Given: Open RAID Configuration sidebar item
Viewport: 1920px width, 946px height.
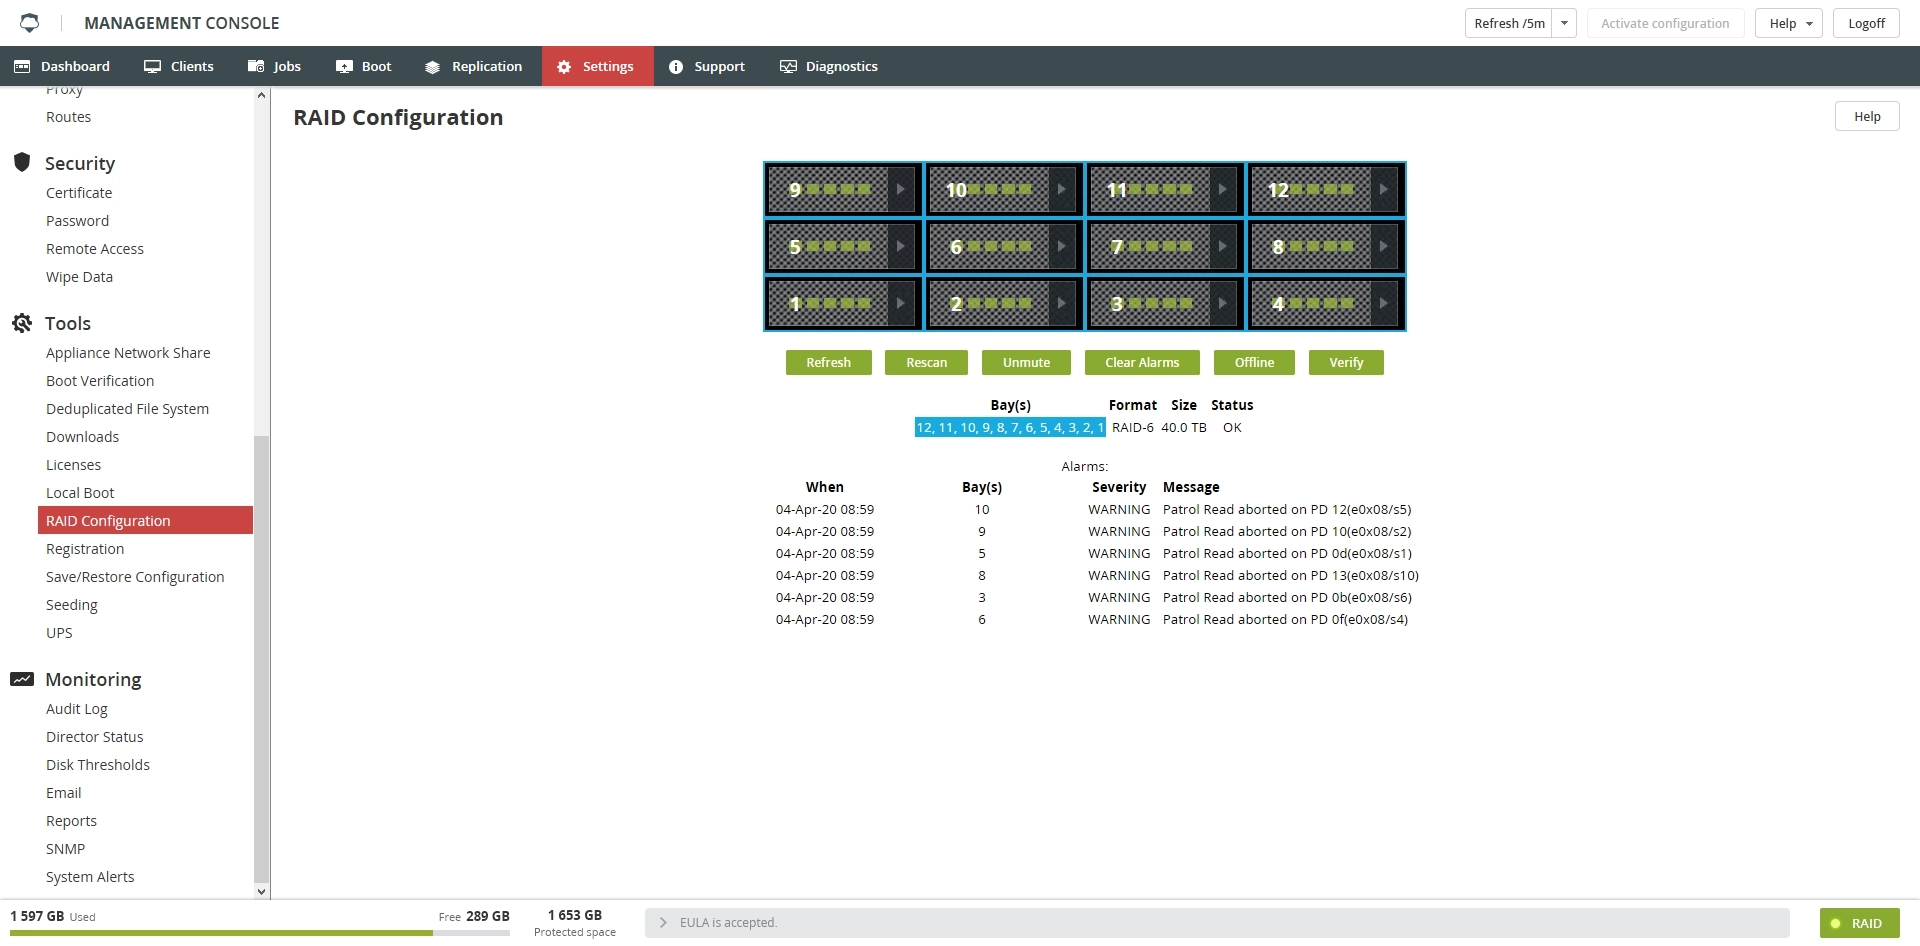Looking at the screenshot, I should coord(145,520).
